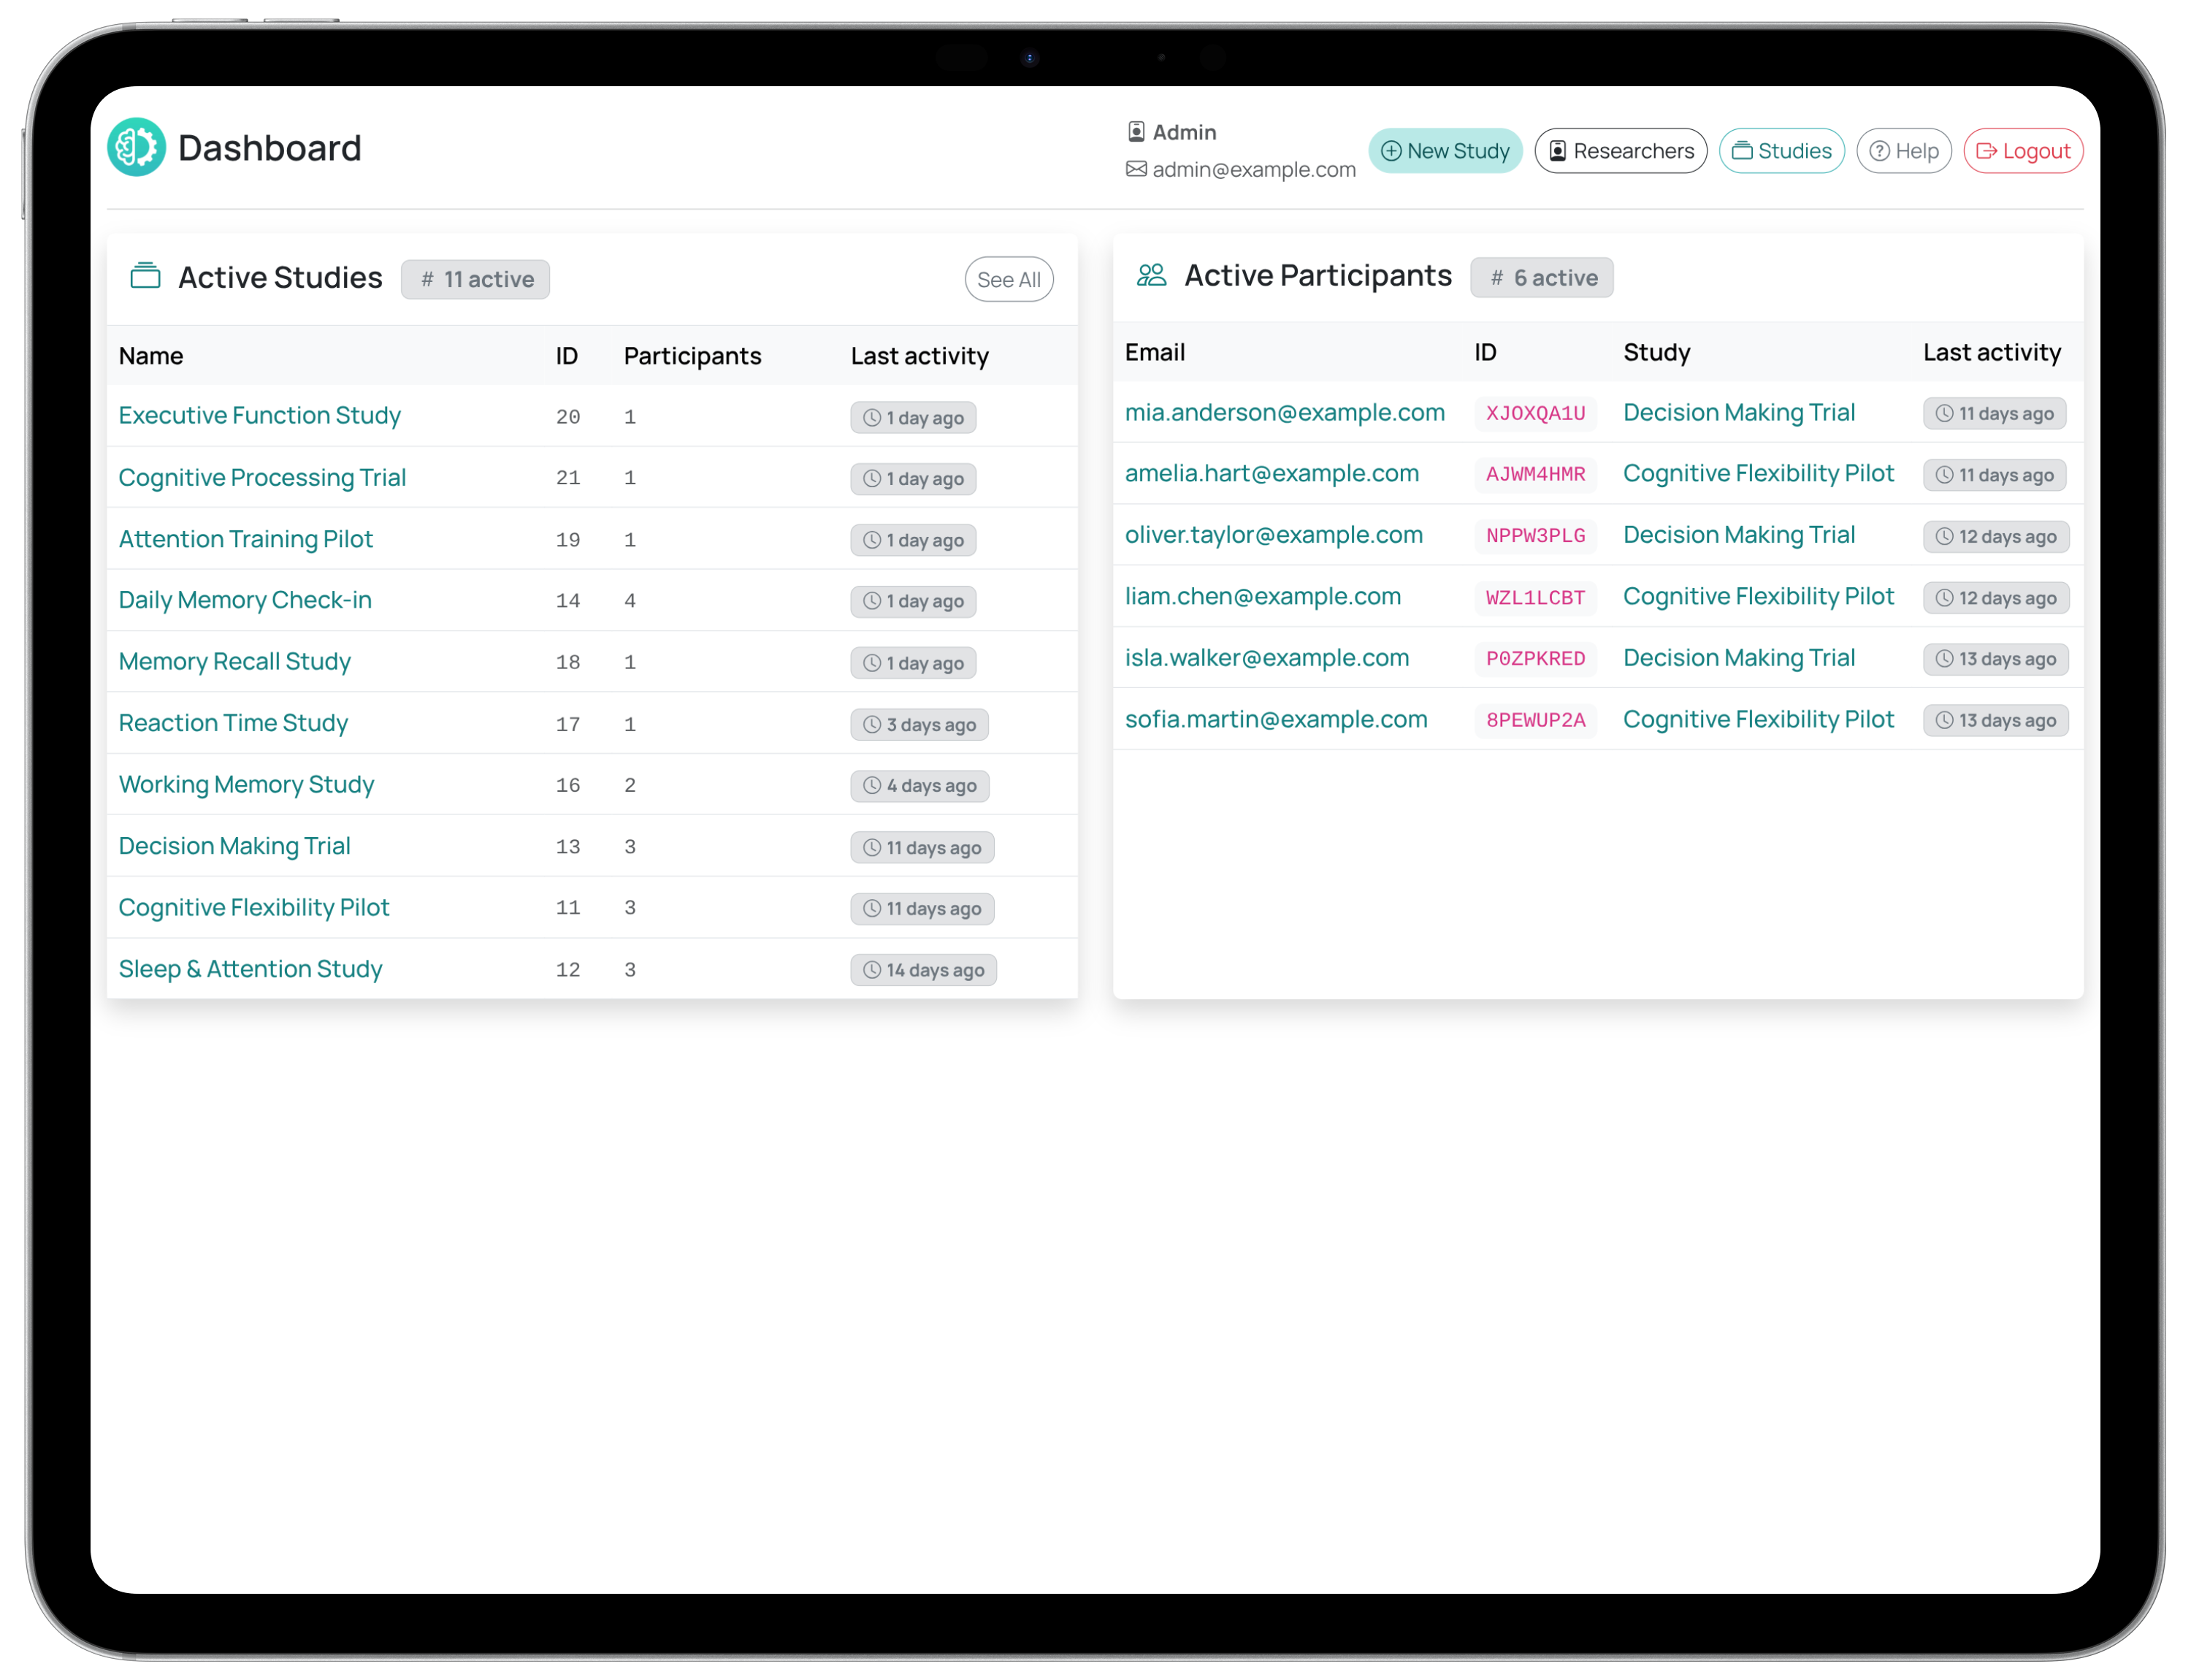The width and height of the screenshot is (2191, 1680).
Task: Open the Executive Function Study link
Action: [x=259, y=415]
